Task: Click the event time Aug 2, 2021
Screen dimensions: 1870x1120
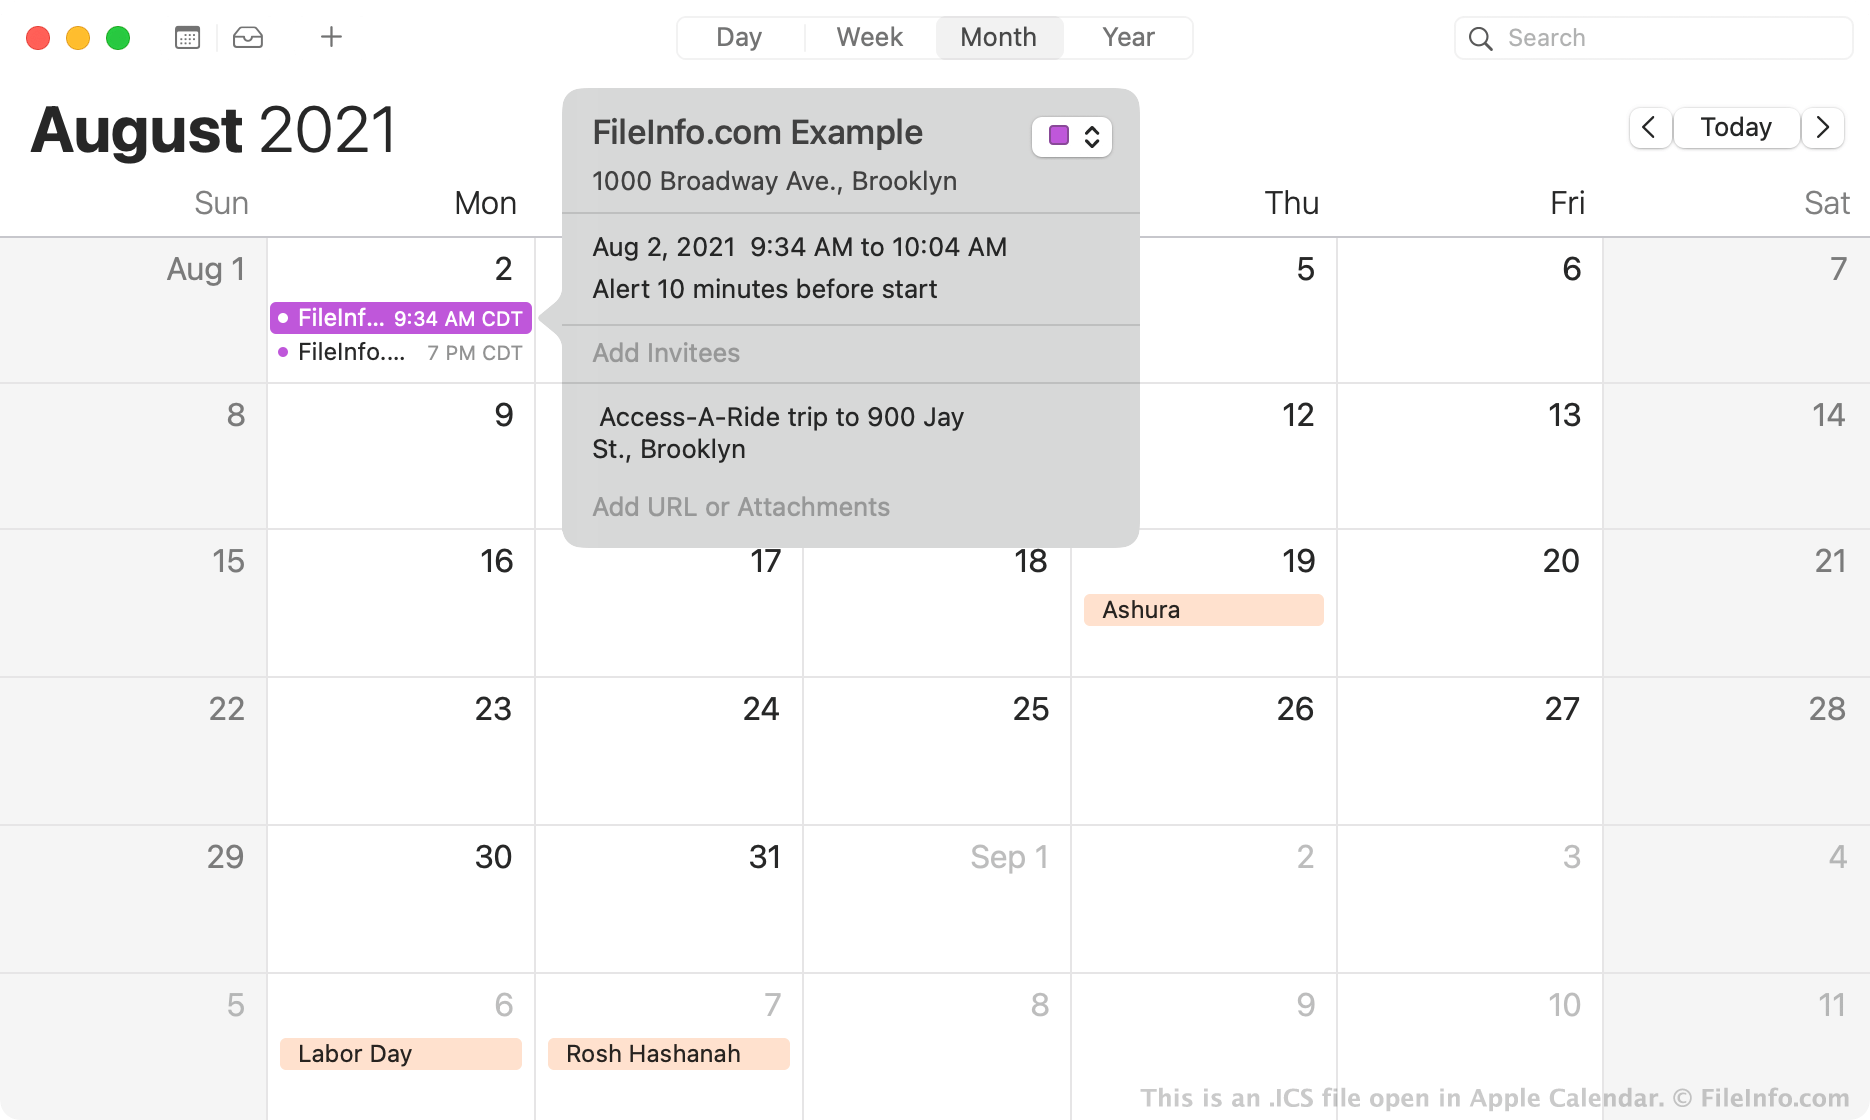Action: click(799, 247)
